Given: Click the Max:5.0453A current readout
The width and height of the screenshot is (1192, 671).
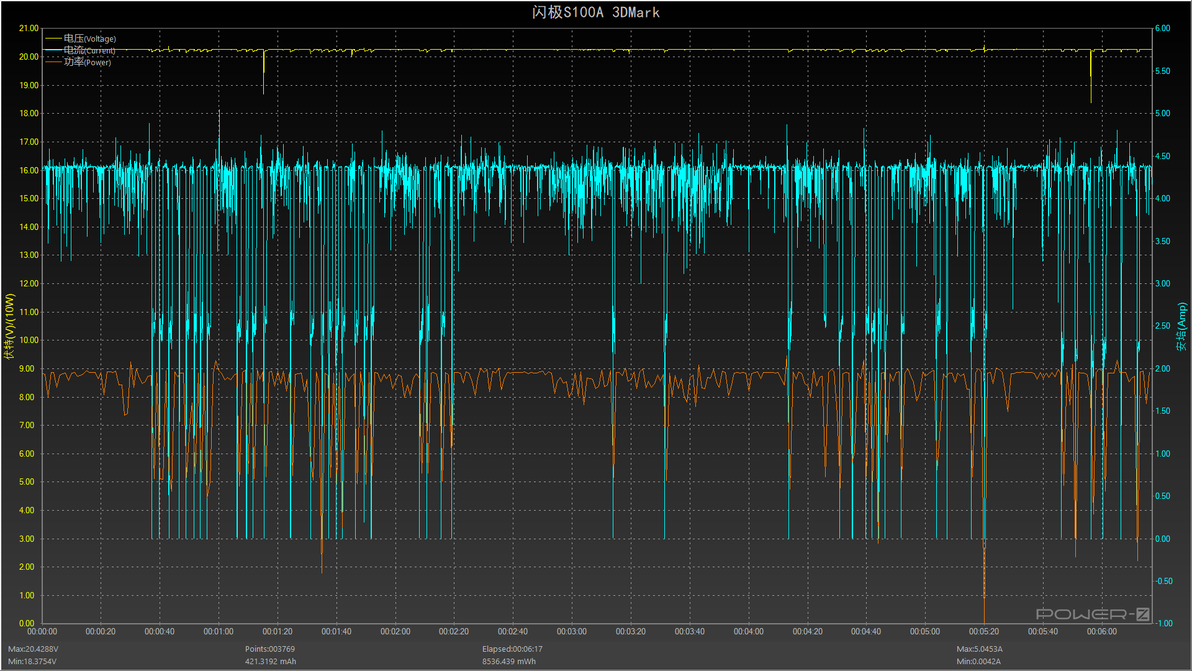Looking at the screenshot, I should 980,649.
